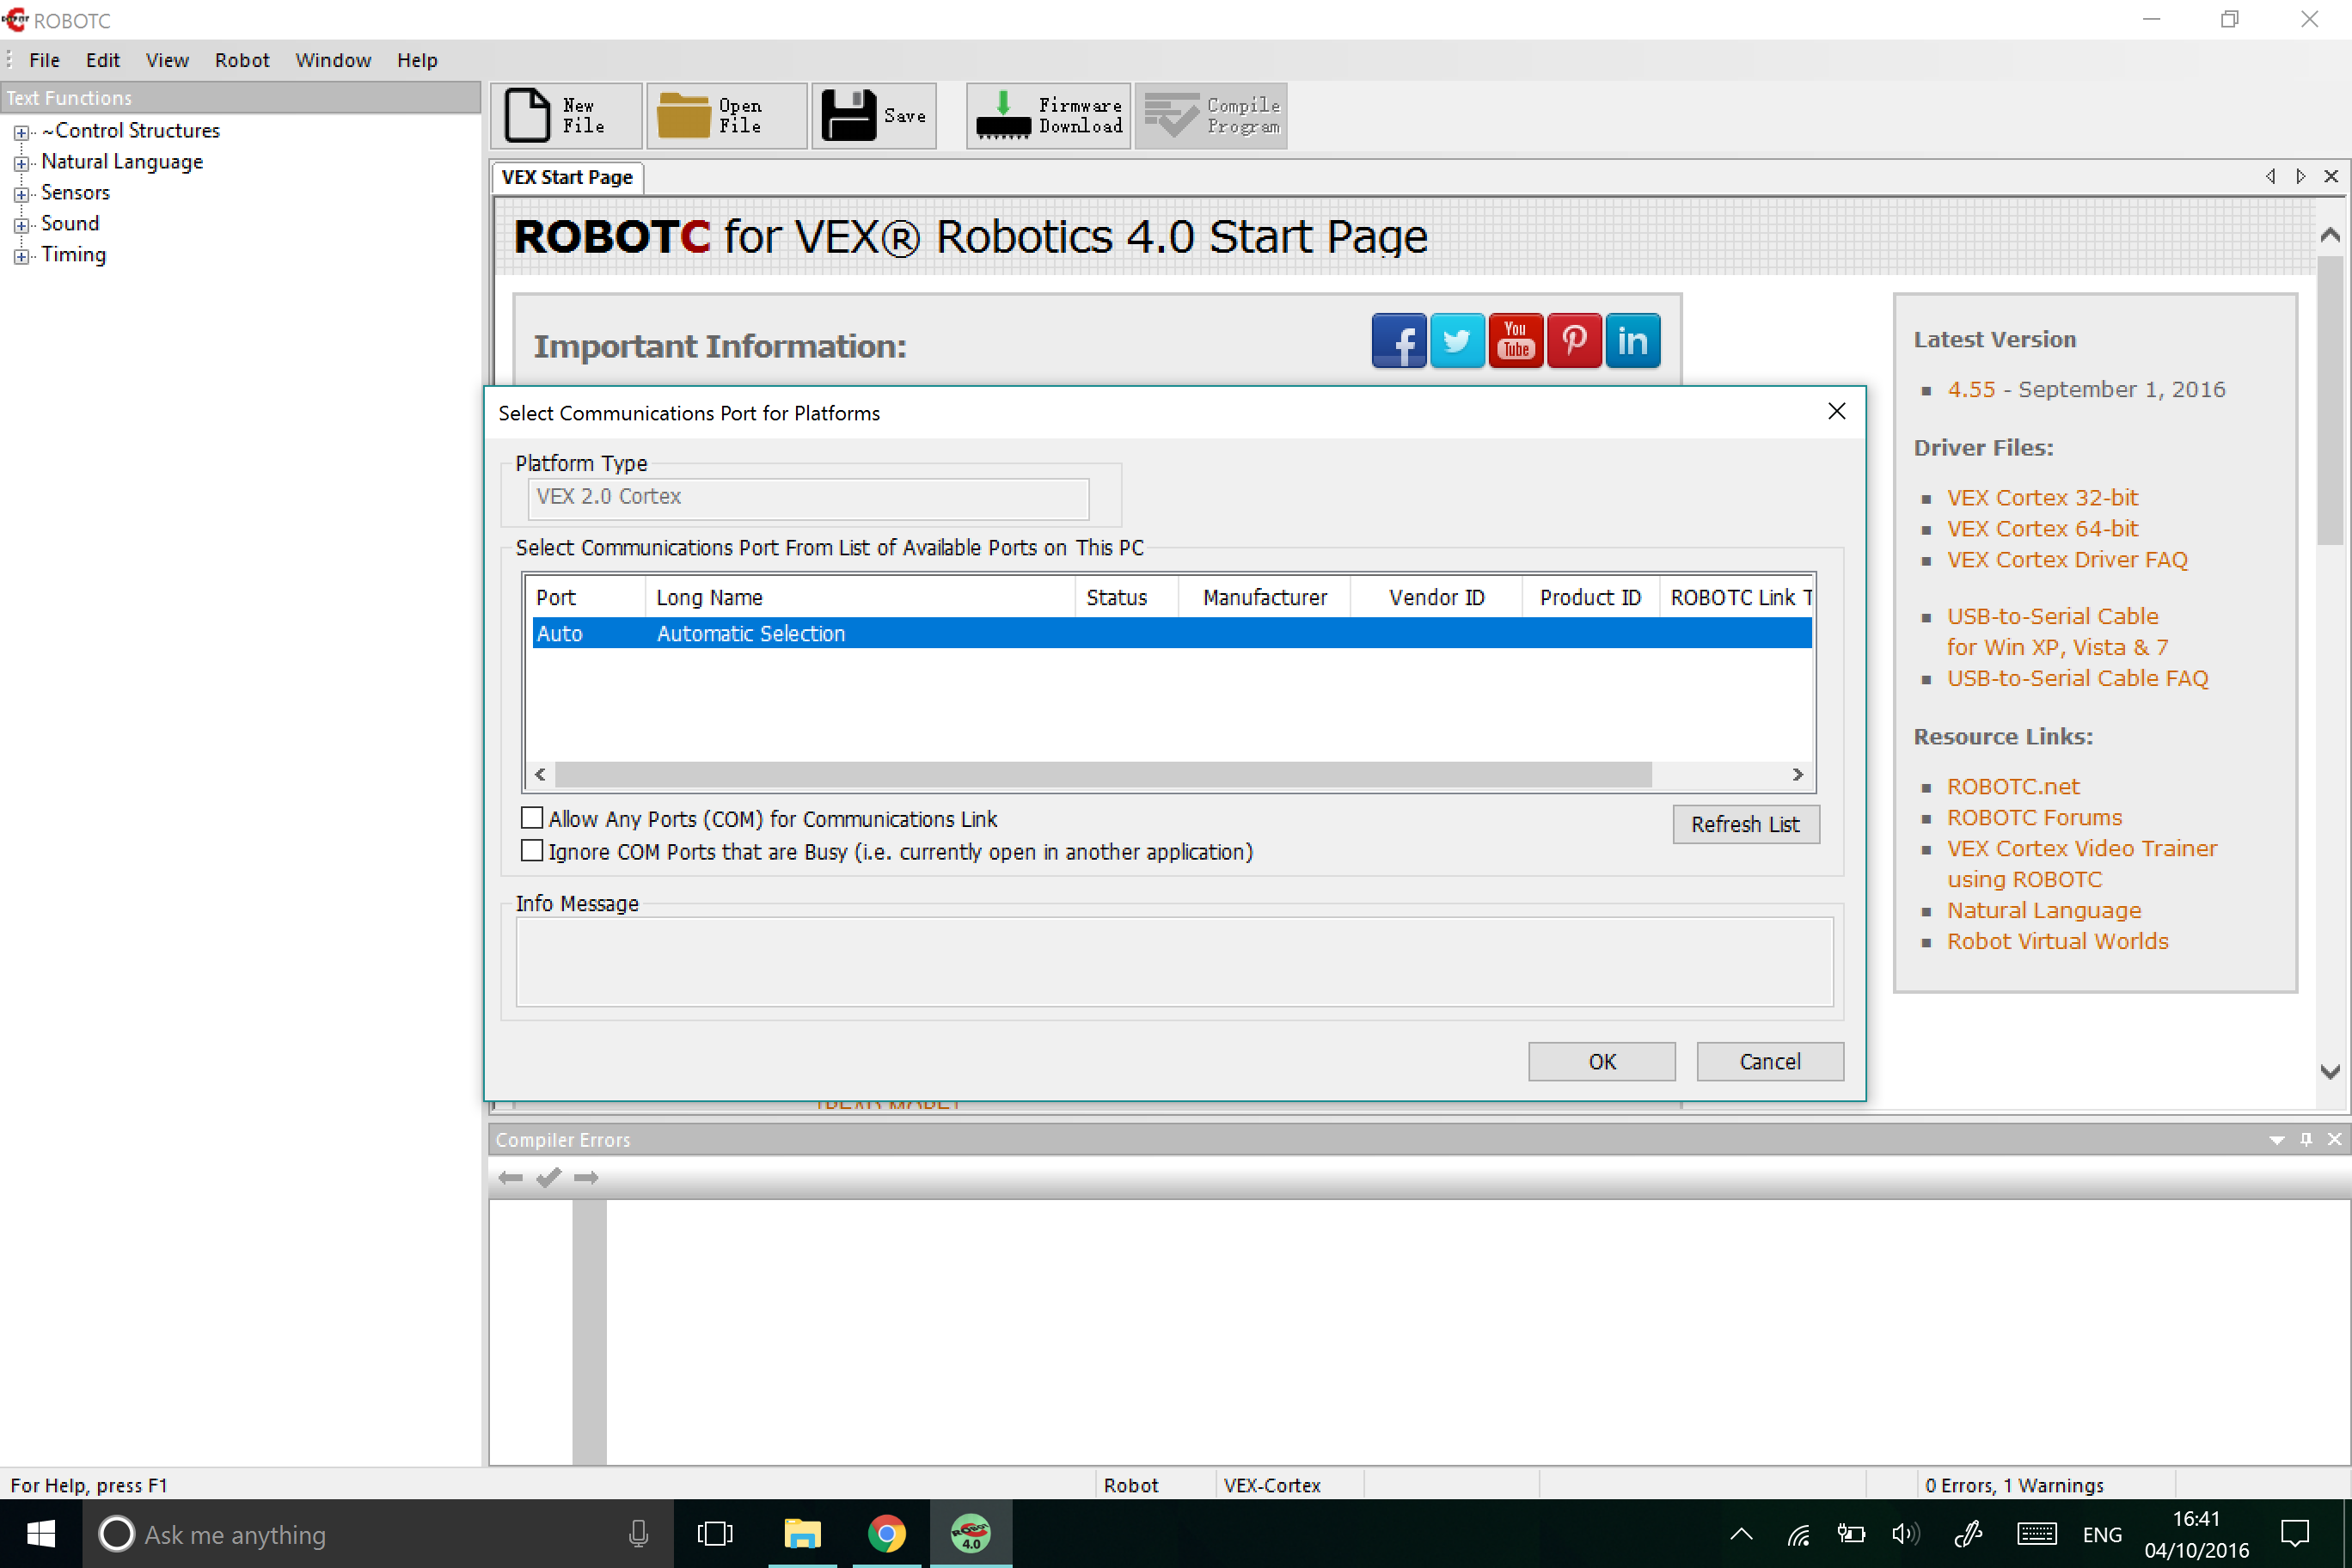Close the Compiler Errors pane
Viewport: 2352px width, 1568px height.
coord(2334,1139)
